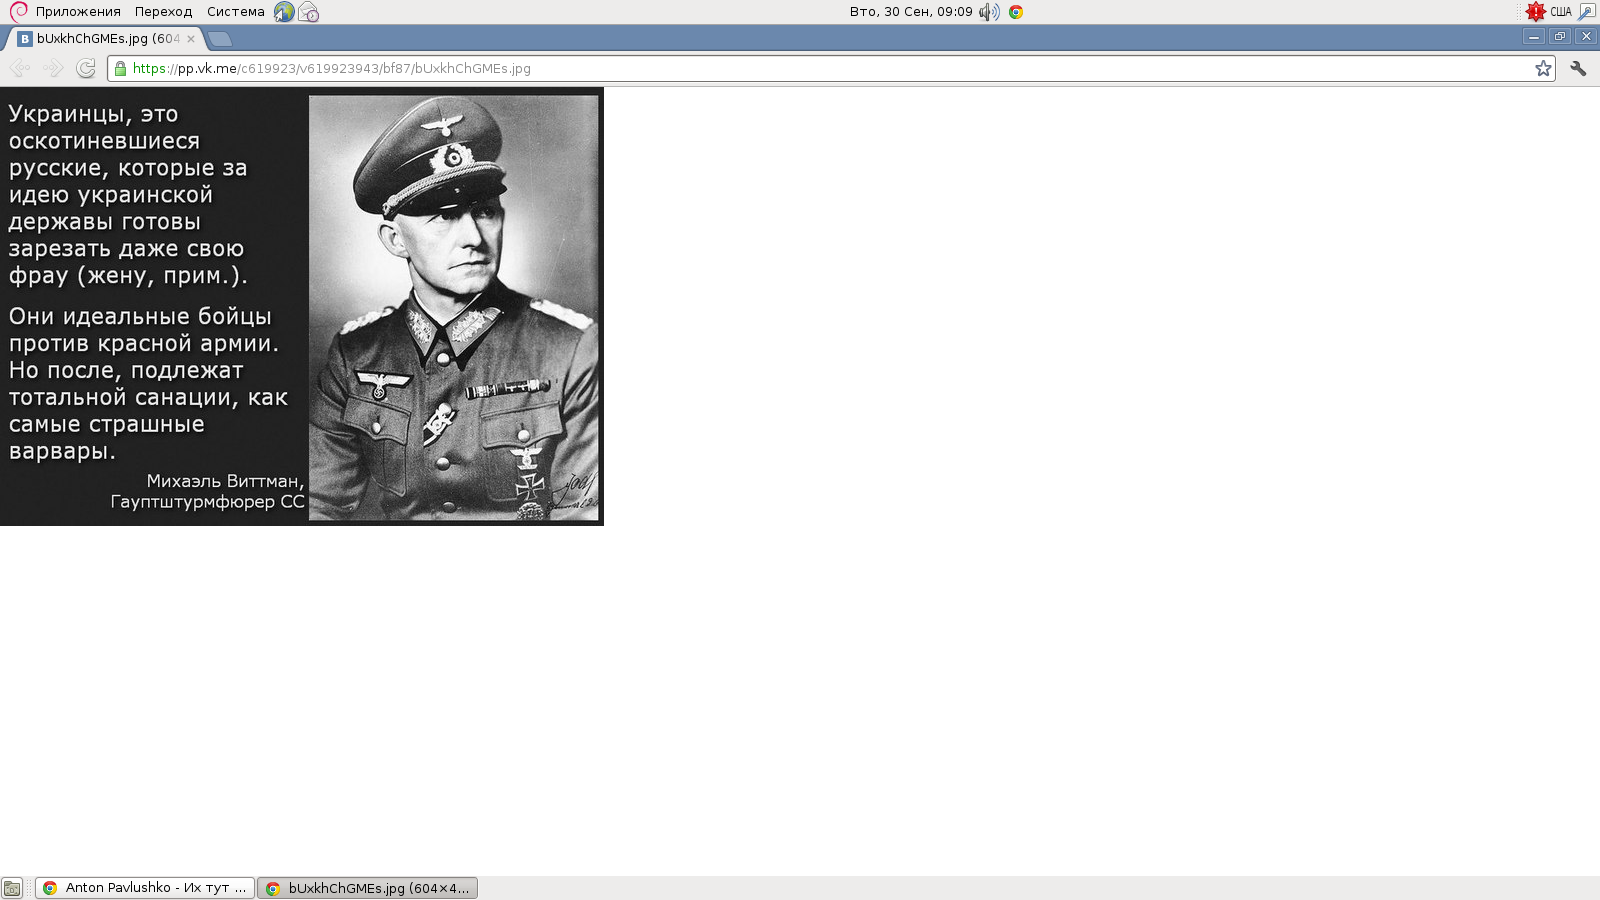1600x900 pixels.
Task: Switch to Anton Pavlushko taskbar window
Action: coord(145,888)
